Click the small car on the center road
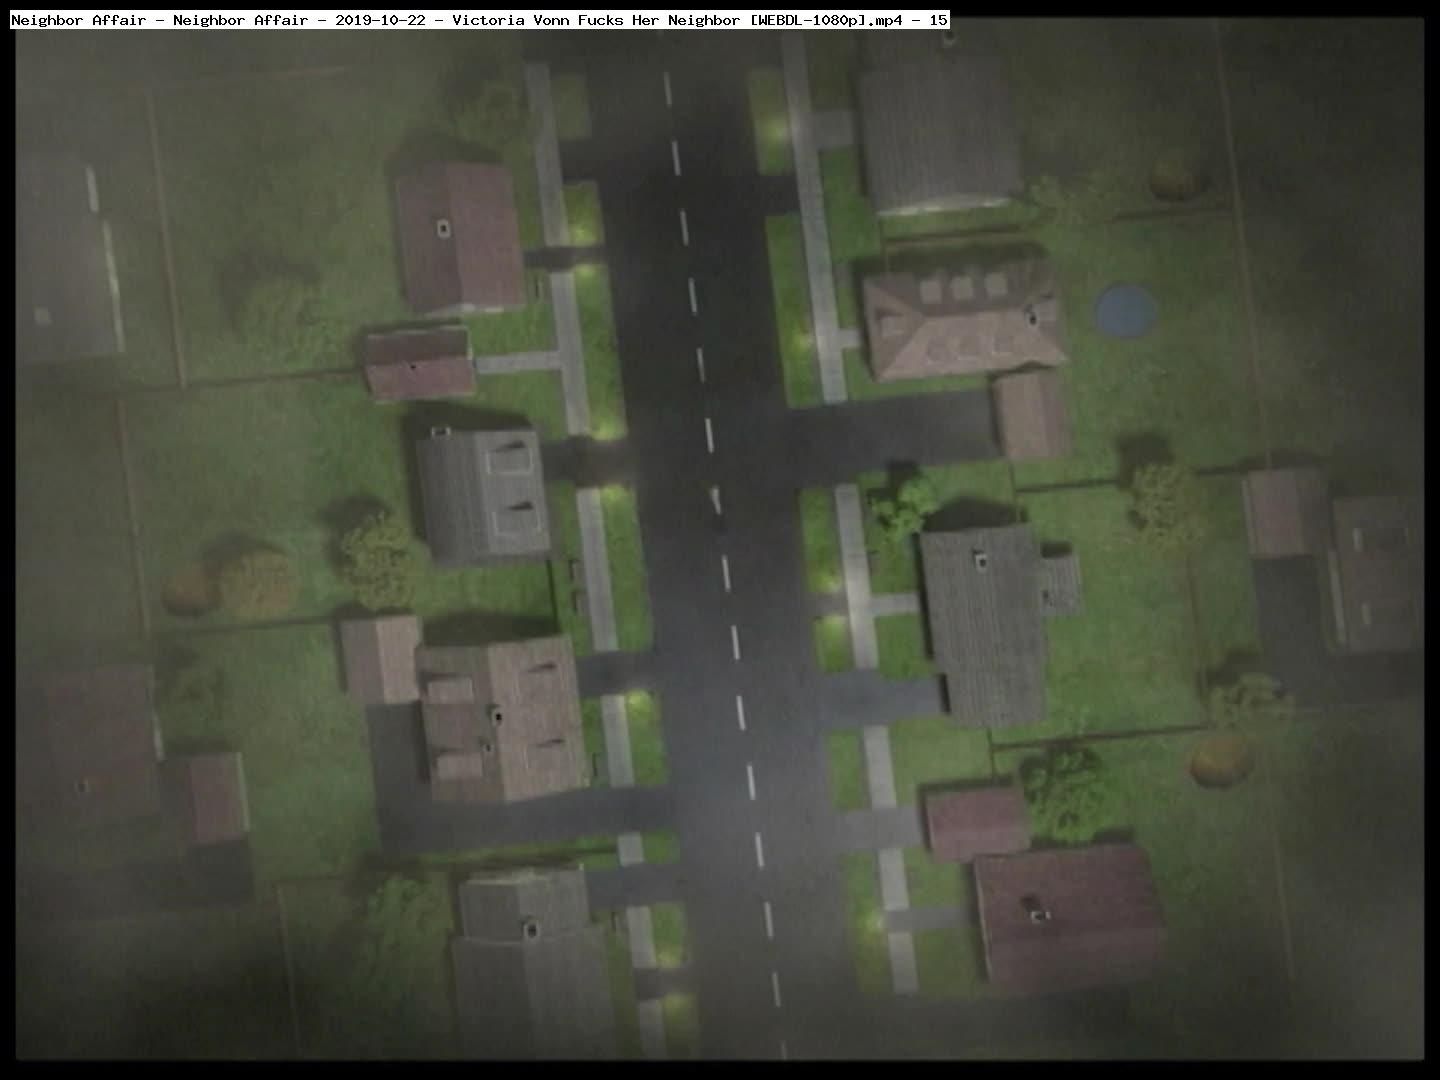This screenshot has width=1440, height=1080. point(716,498)
